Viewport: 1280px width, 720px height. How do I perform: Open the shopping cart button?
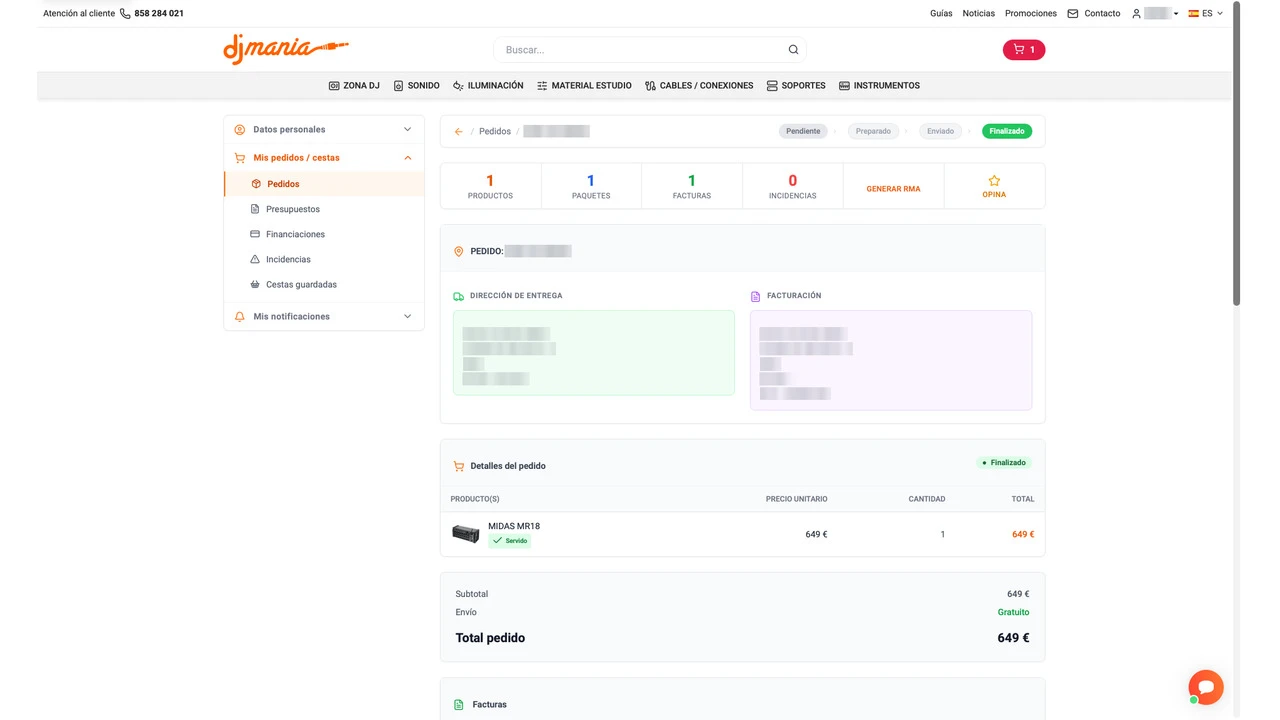pos(1023,49)
